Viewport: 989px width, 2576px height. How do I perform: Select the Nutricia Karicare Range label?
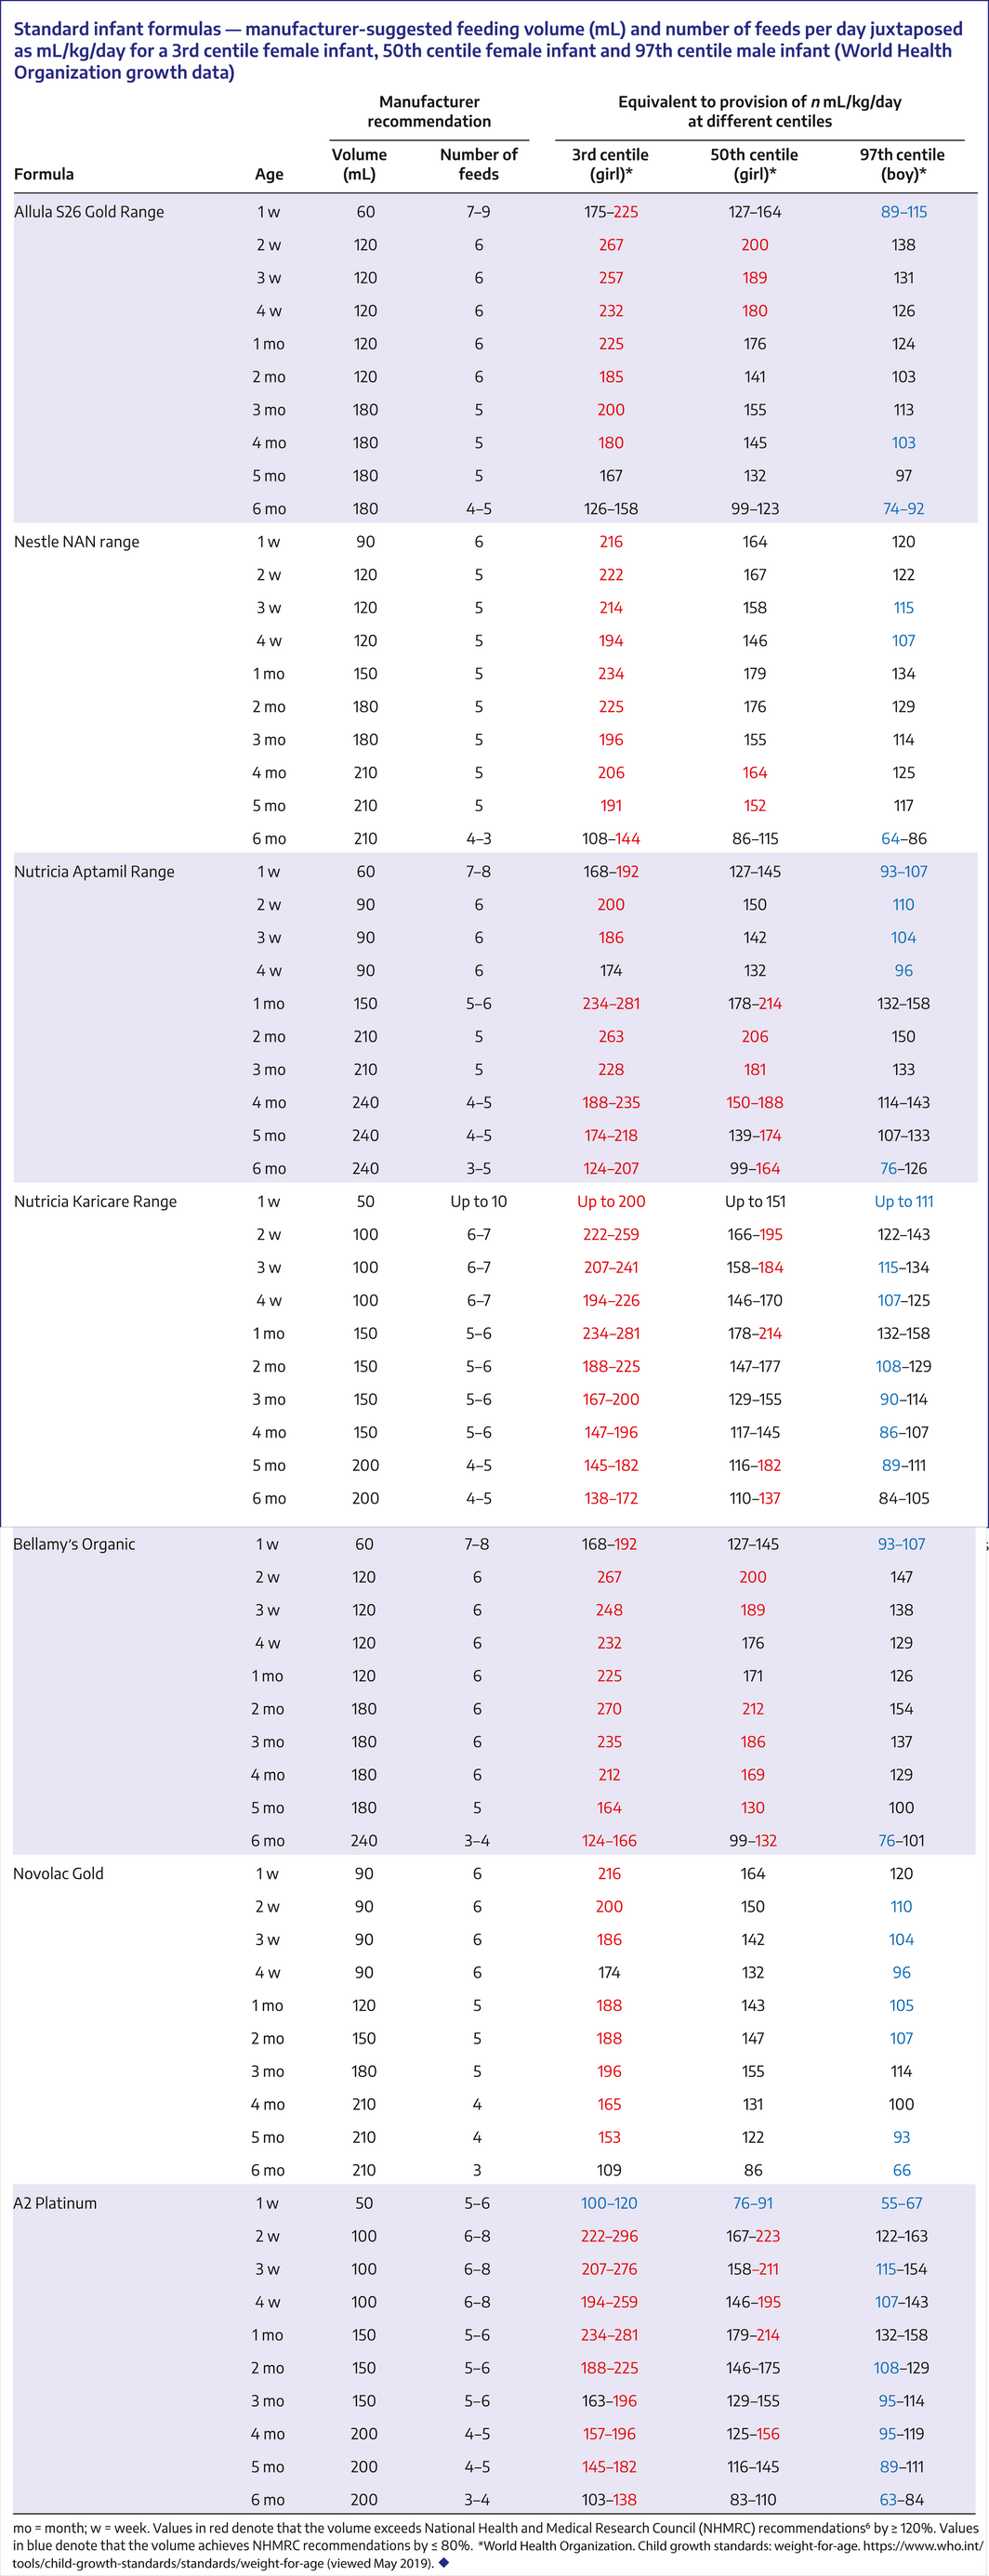pyautogui.click(x=95, y=1202)
